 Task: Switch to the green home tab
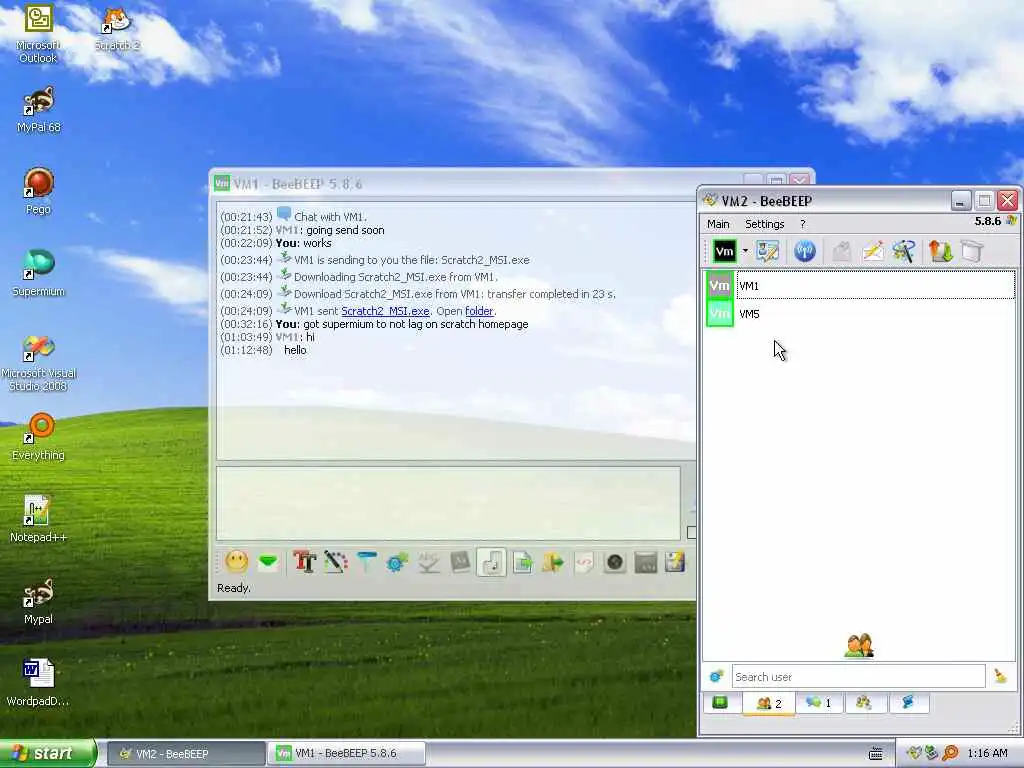tap(720, 703)
